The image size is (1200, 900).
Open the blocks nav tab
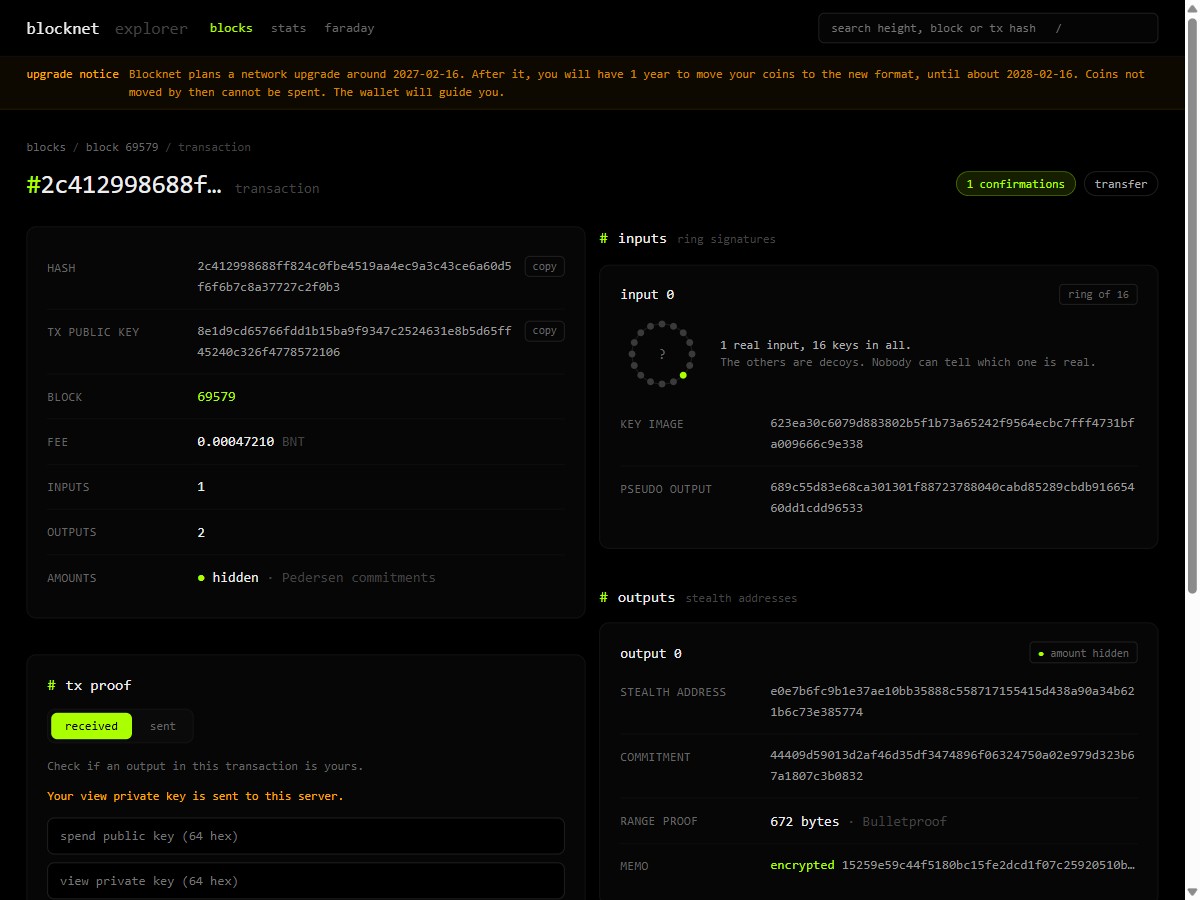(x=231, y=28)
